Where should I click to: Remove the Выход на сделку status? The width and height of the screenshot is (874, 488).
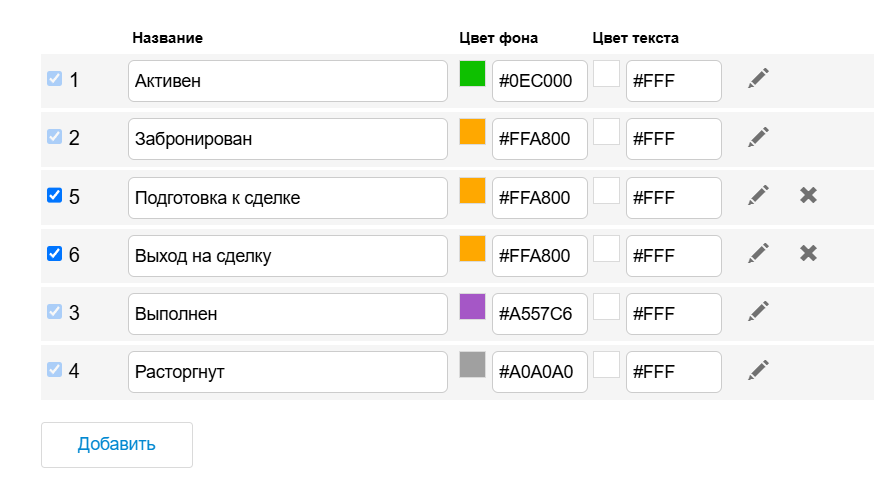point(809,253)
